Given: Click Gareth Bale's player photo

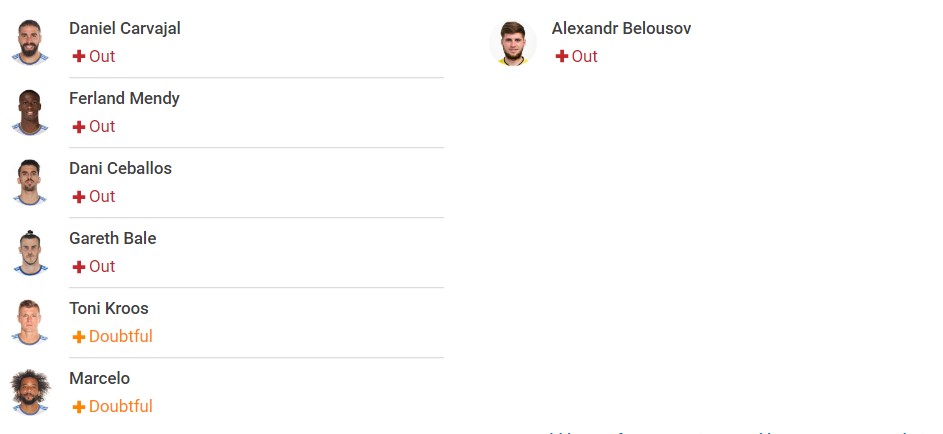Looking at the screenshot, I should point(29,252).
